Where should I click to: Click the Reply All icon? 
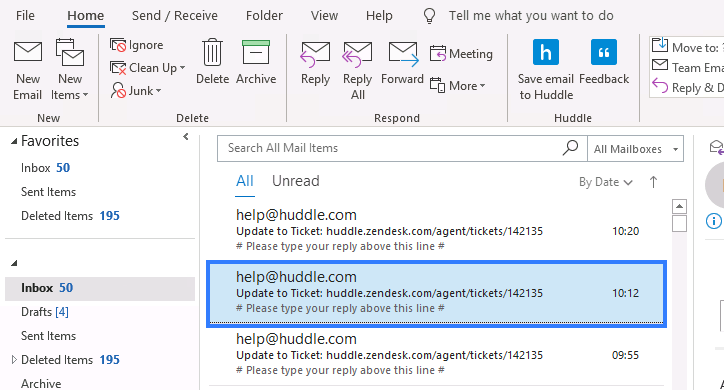(357, 70)
